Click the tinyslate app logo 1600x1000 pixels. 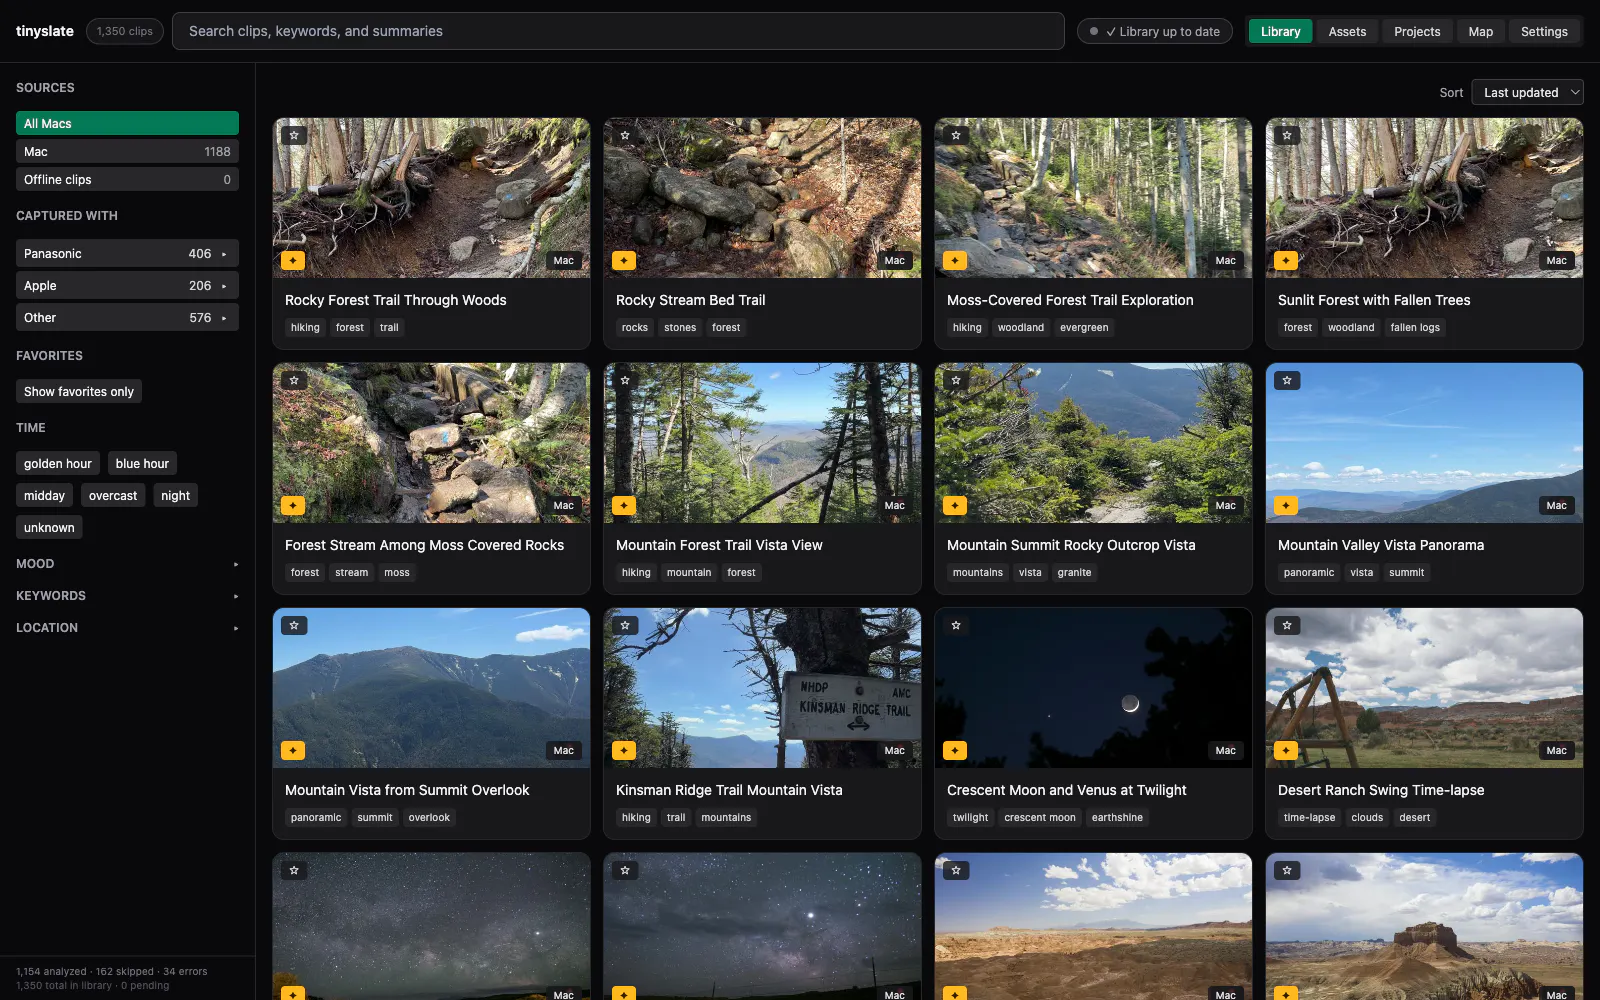(45, 31)
